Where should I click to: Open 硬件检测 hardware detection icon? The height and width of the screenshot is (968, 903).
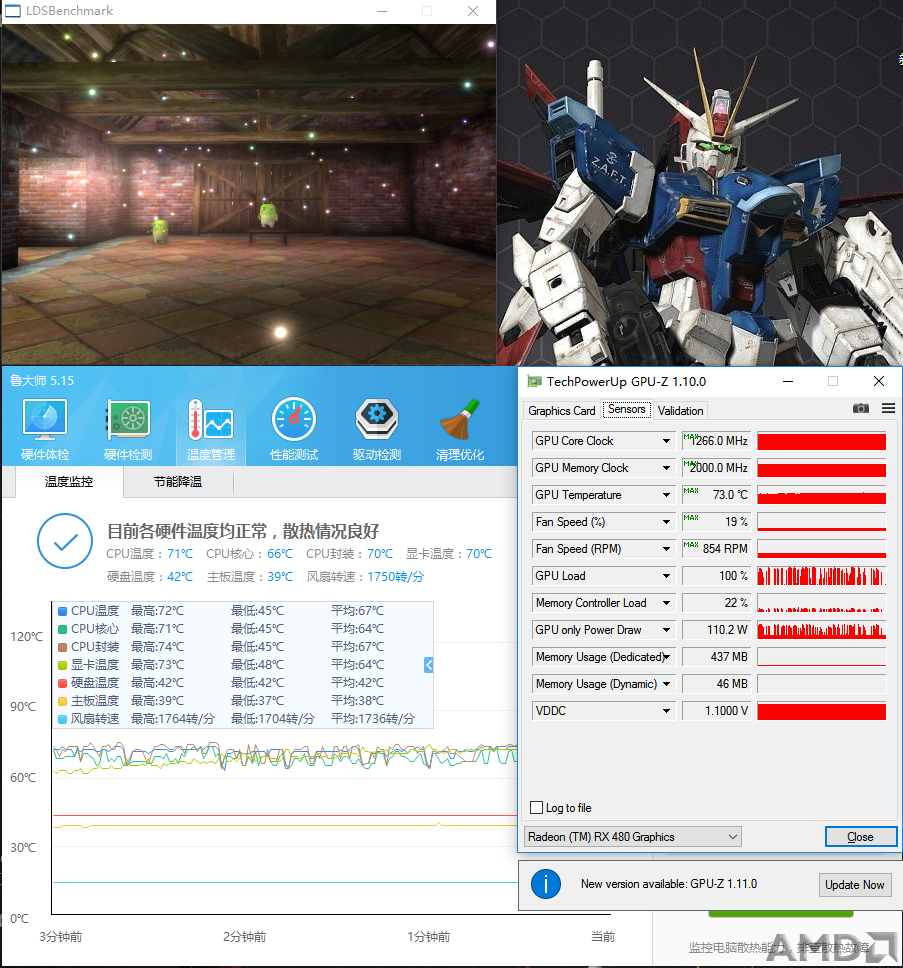click(128, 429)
